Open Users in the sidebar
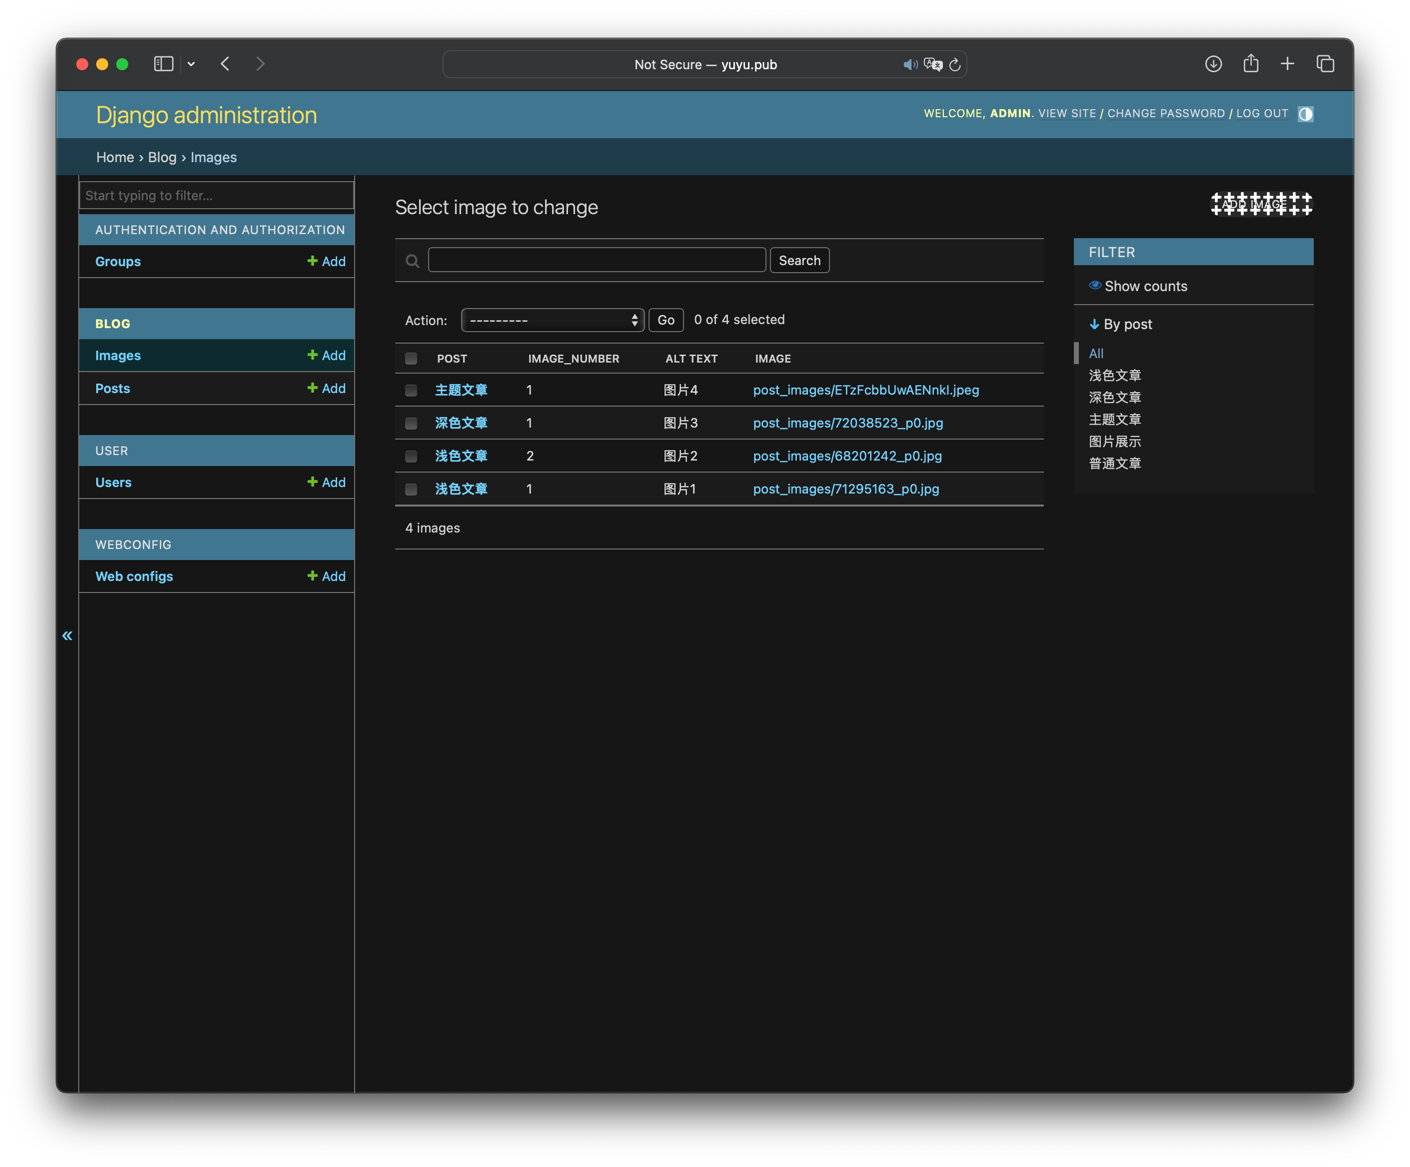The width and height of the screenshot is (1410, 1167). tap(113, 483)
